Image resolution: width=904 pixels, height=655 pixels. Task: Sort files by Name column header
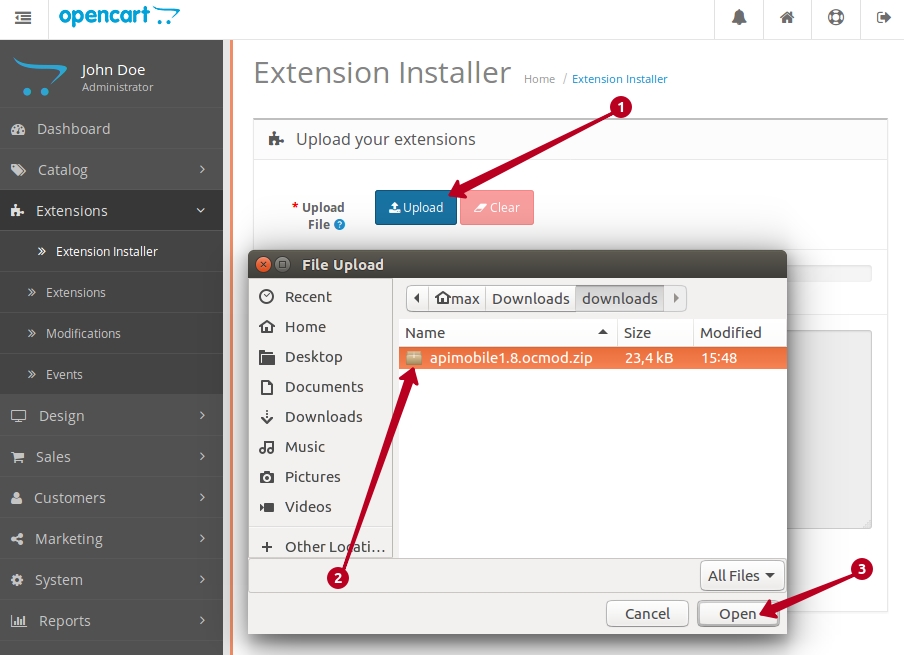507,333
